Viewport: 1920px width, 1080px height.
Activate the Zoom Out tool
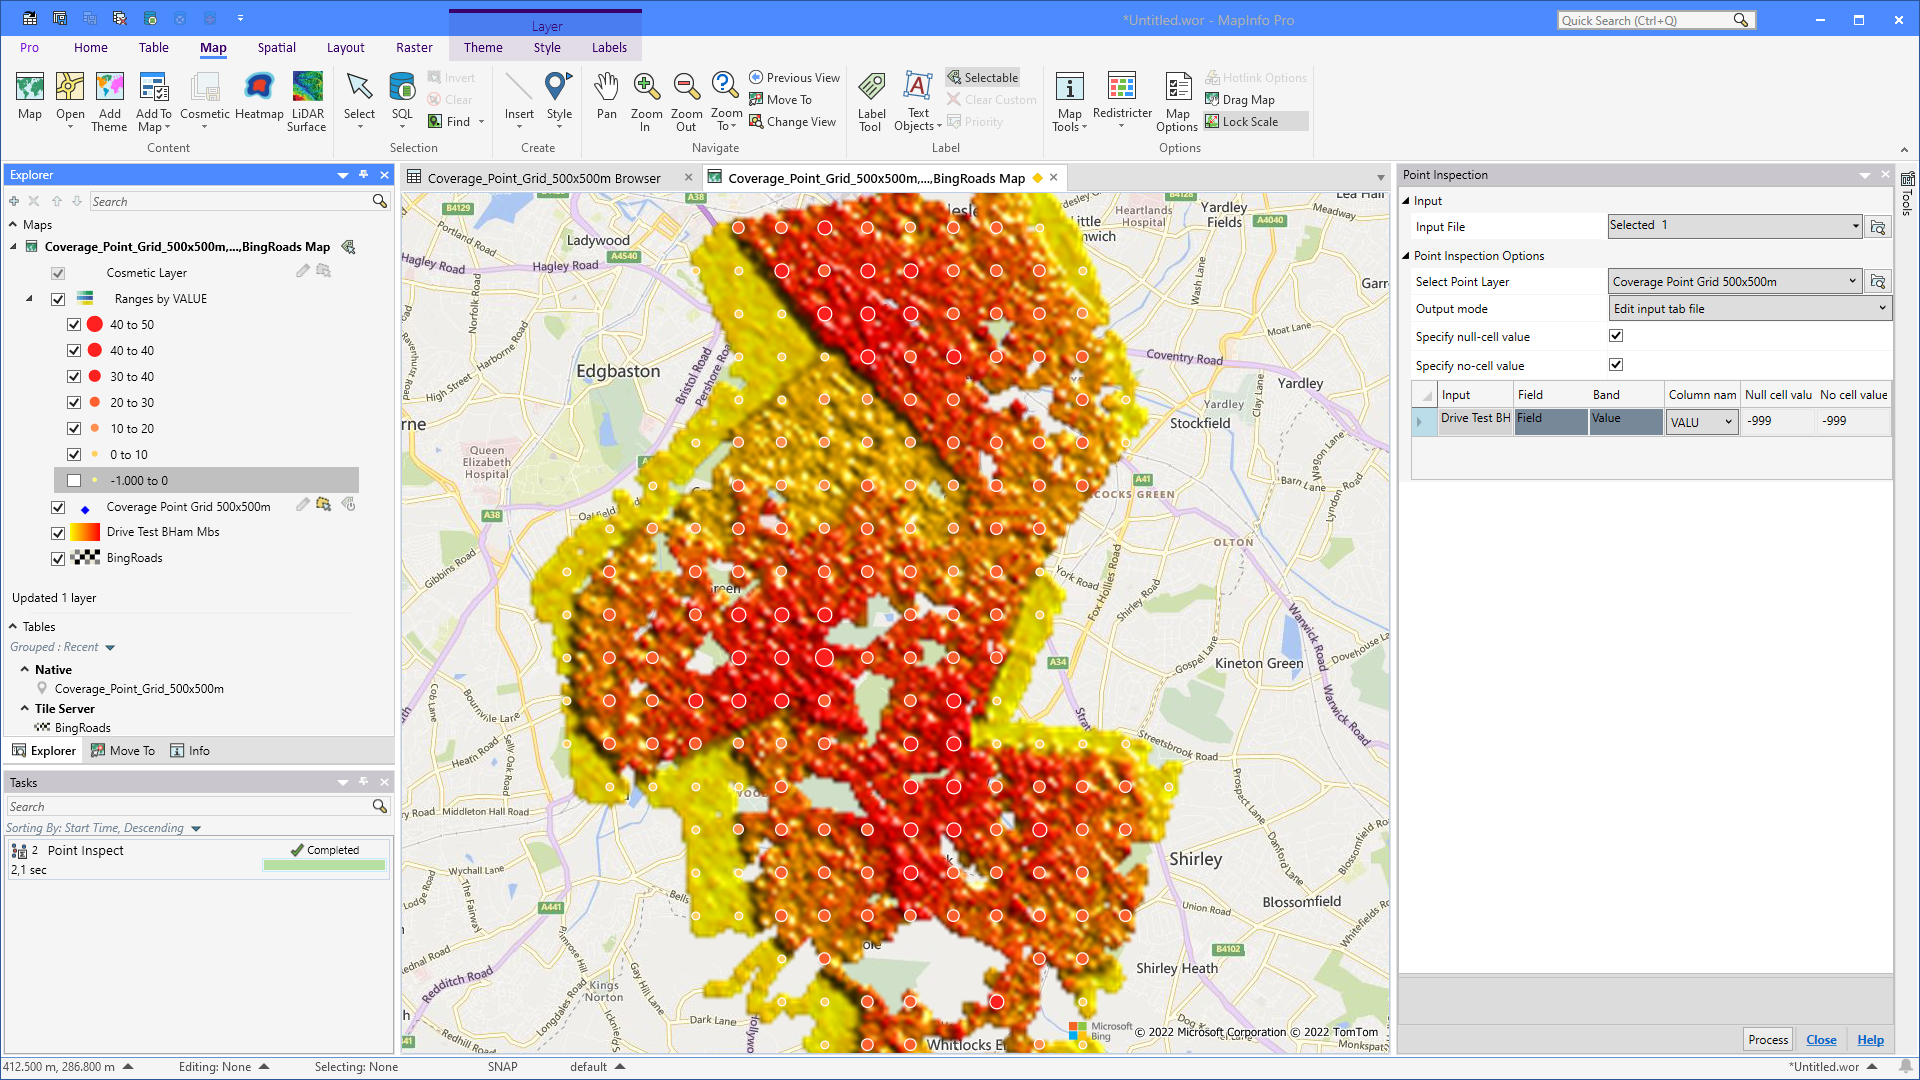[686, 101]
